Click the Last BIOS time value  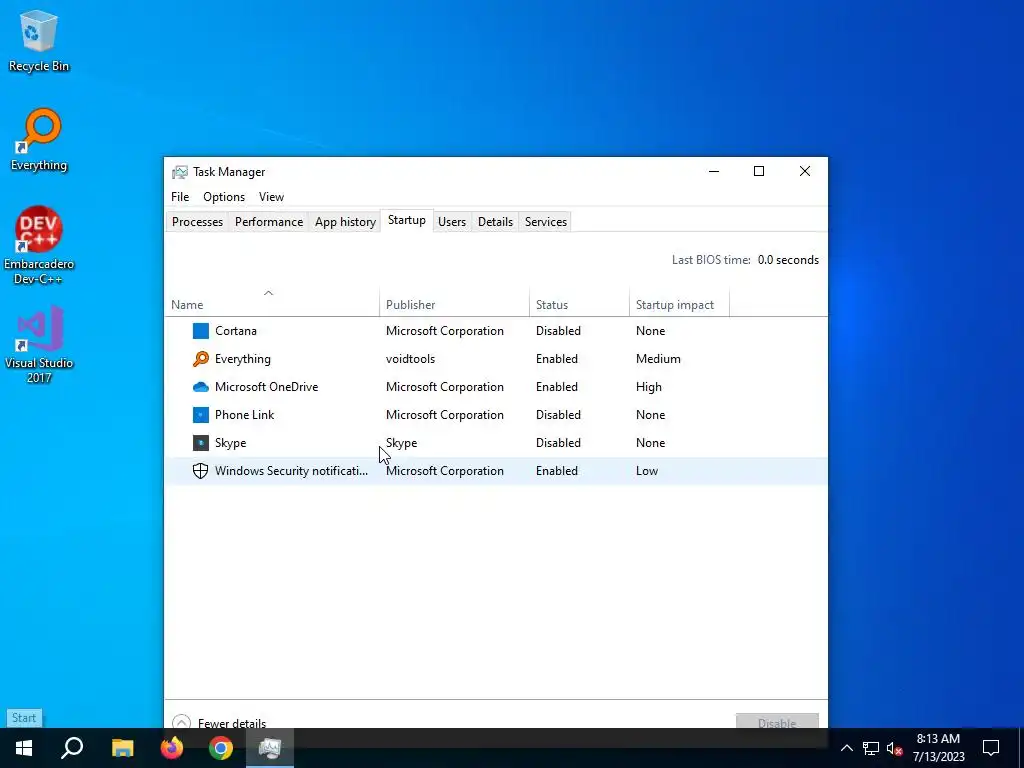pyautogui.click(x=788, y=260)
